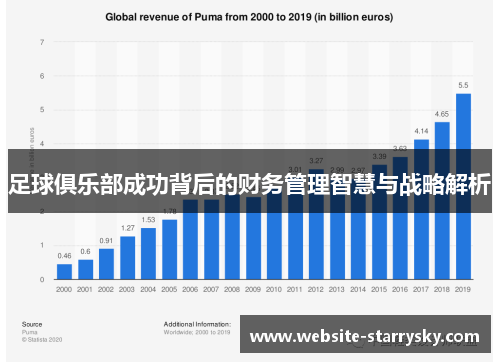Screen dimensions: 500x362
Task: Click the blue bar for year 2001
Action: pyautogui.click(x=85, y=269)
